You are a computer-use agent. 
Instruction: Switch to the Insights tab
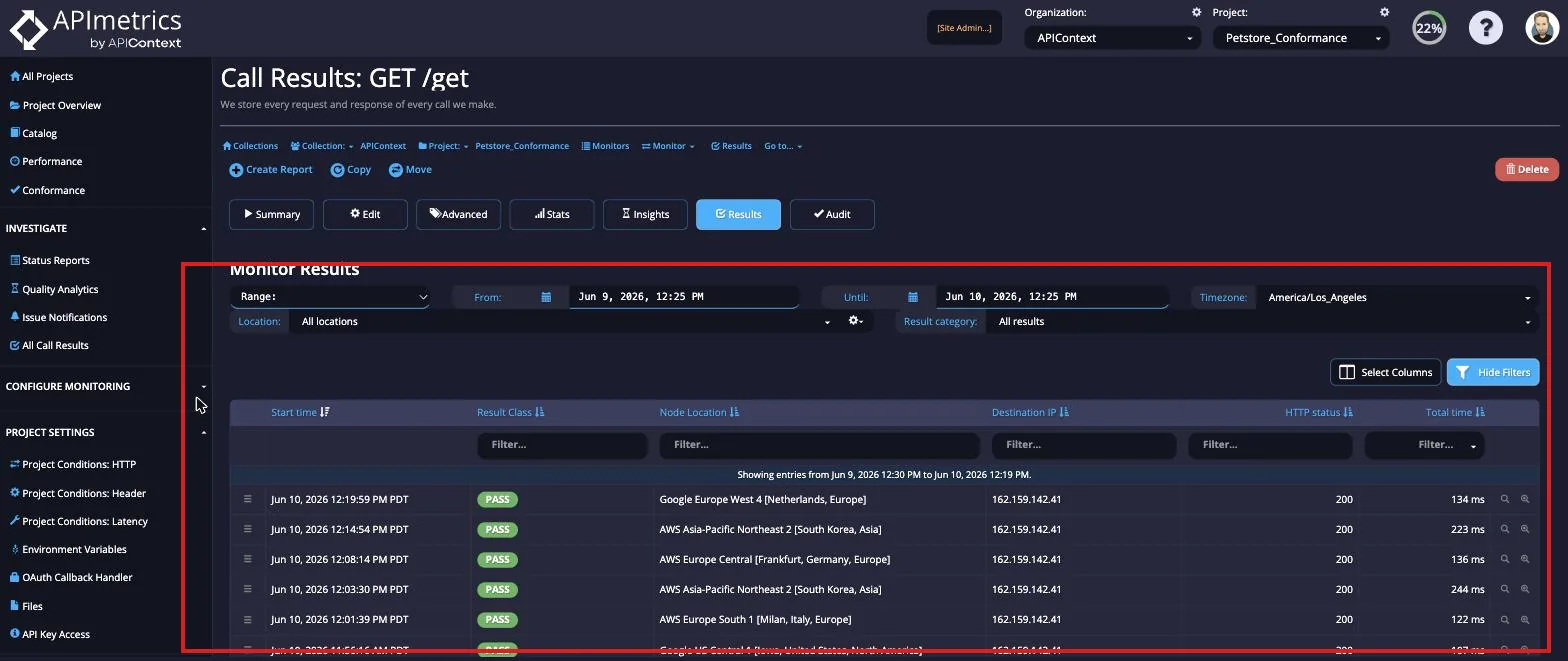click(x=645, y=214)
